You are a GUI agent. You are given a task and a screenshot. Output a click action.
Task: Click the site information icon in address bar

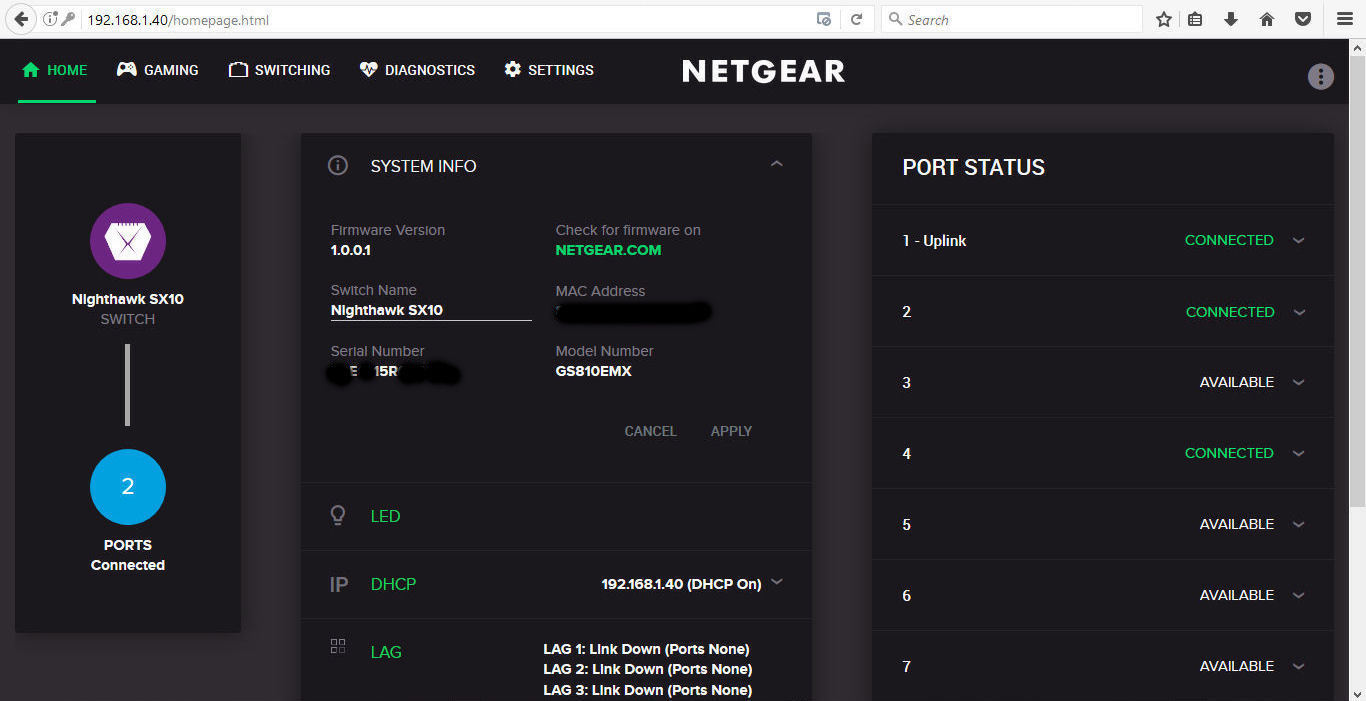pos(49,19)
